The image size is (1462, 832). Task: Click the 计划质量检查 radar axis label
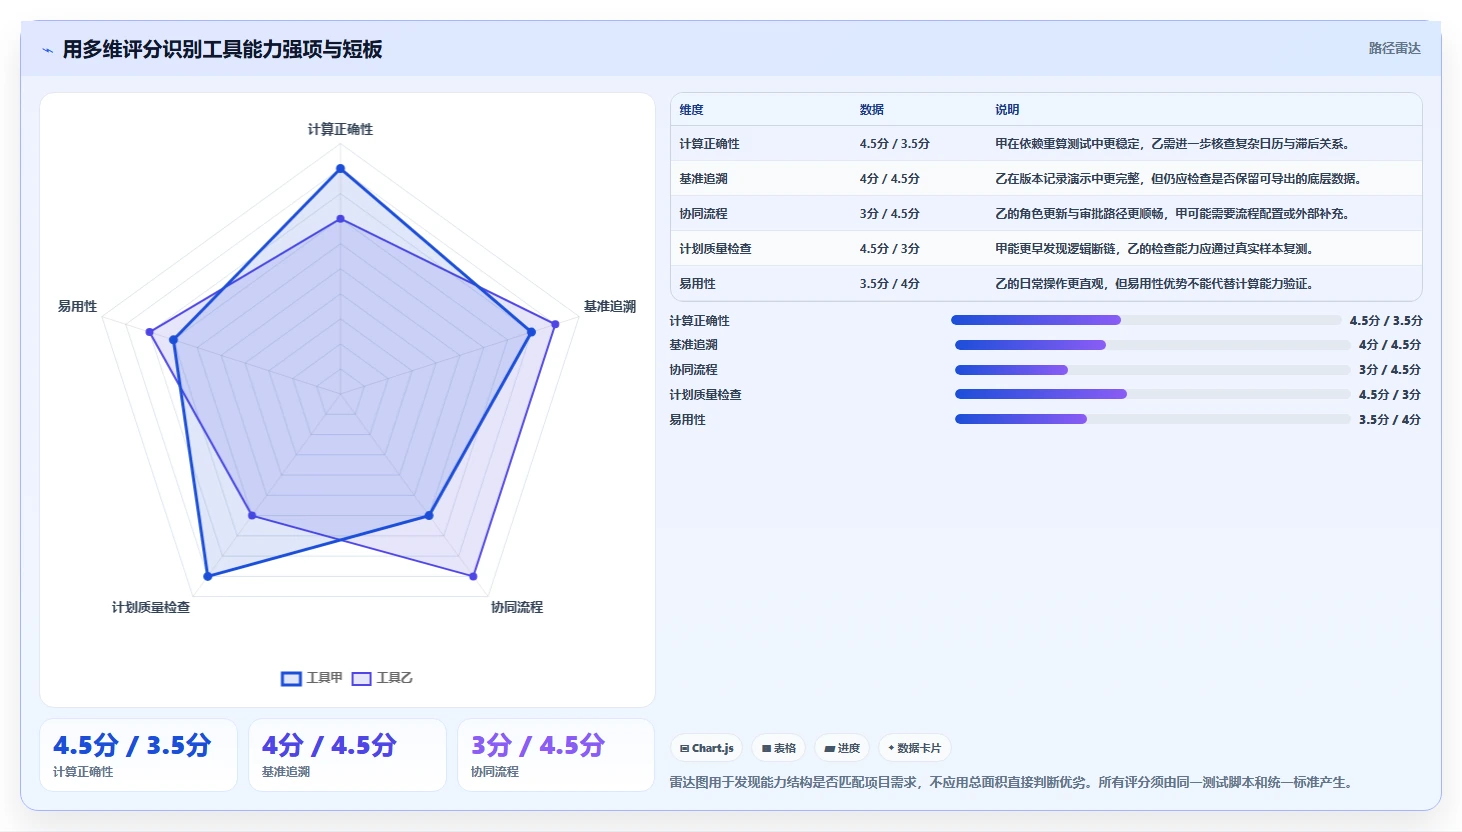(151, 607)
